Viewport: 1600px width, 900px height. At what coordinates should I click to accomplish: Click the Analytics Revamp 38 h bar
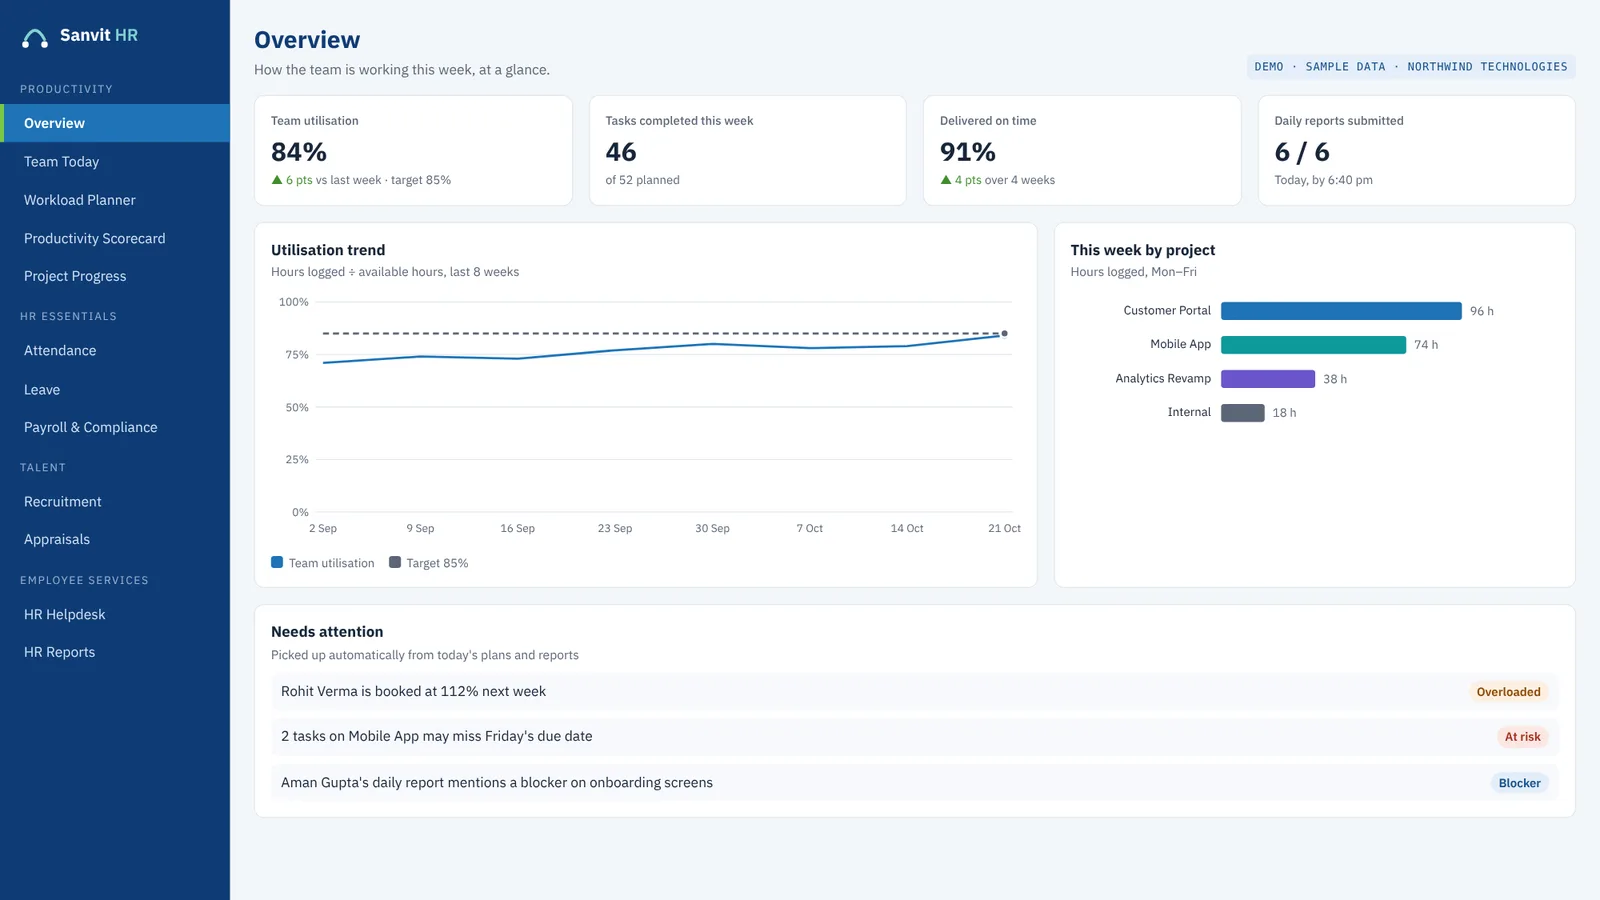point(1268,379)
